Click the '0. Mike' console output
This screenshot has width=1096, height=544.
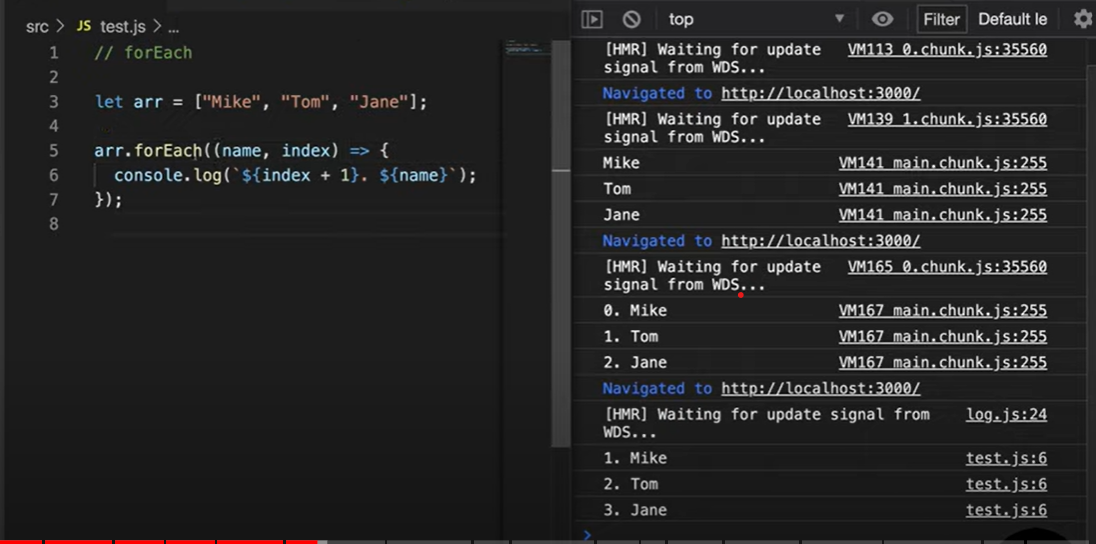pos(635,310)
